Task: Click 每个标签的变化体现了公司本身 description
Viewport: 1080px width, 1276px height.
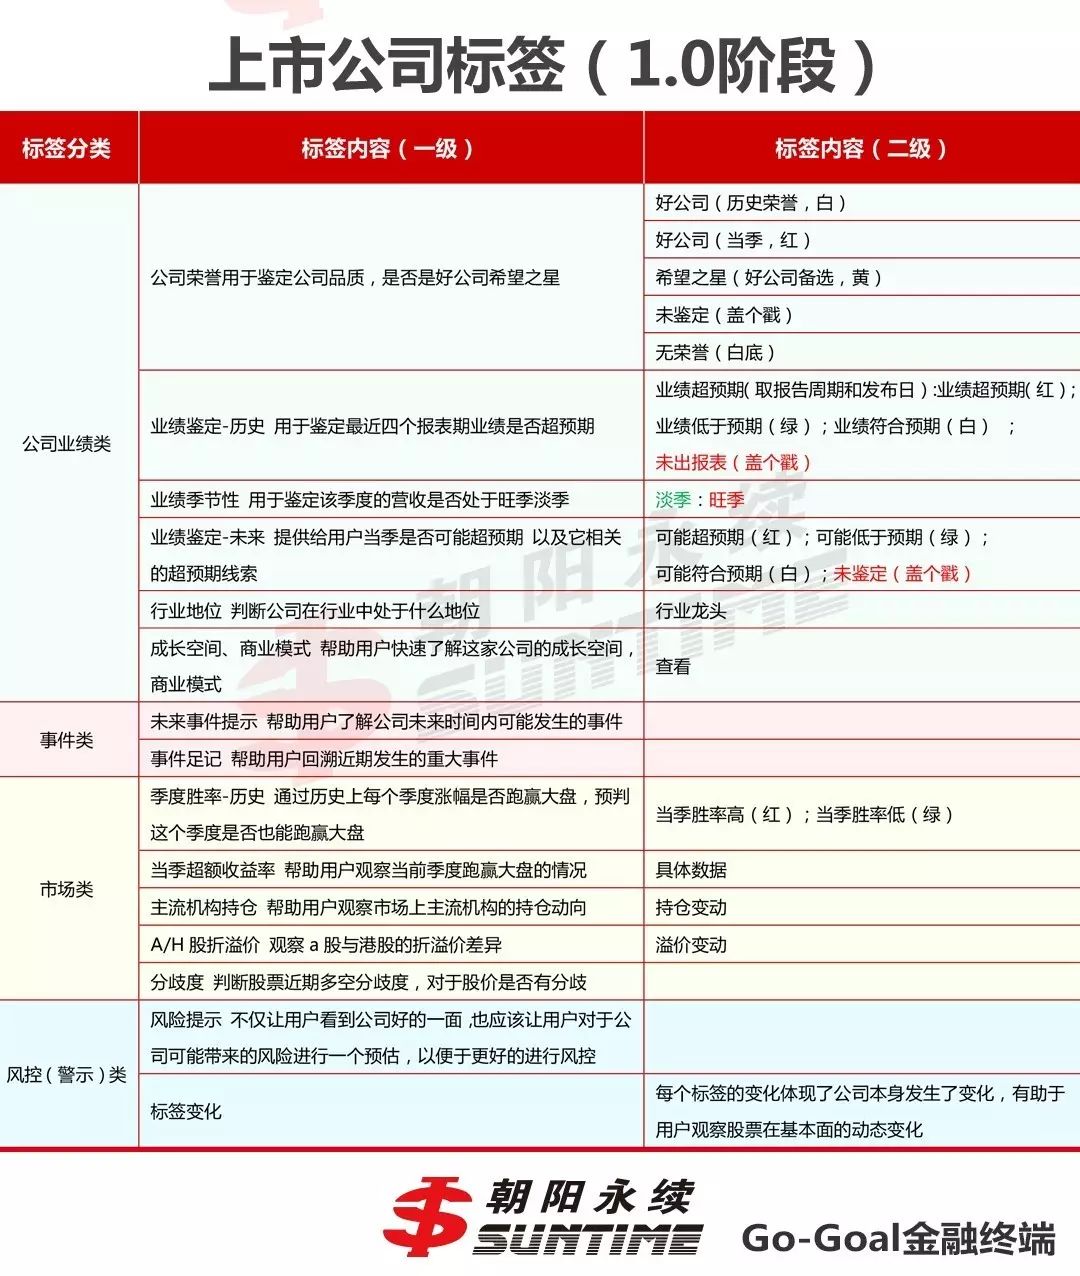Action: tap(861, 1111)
